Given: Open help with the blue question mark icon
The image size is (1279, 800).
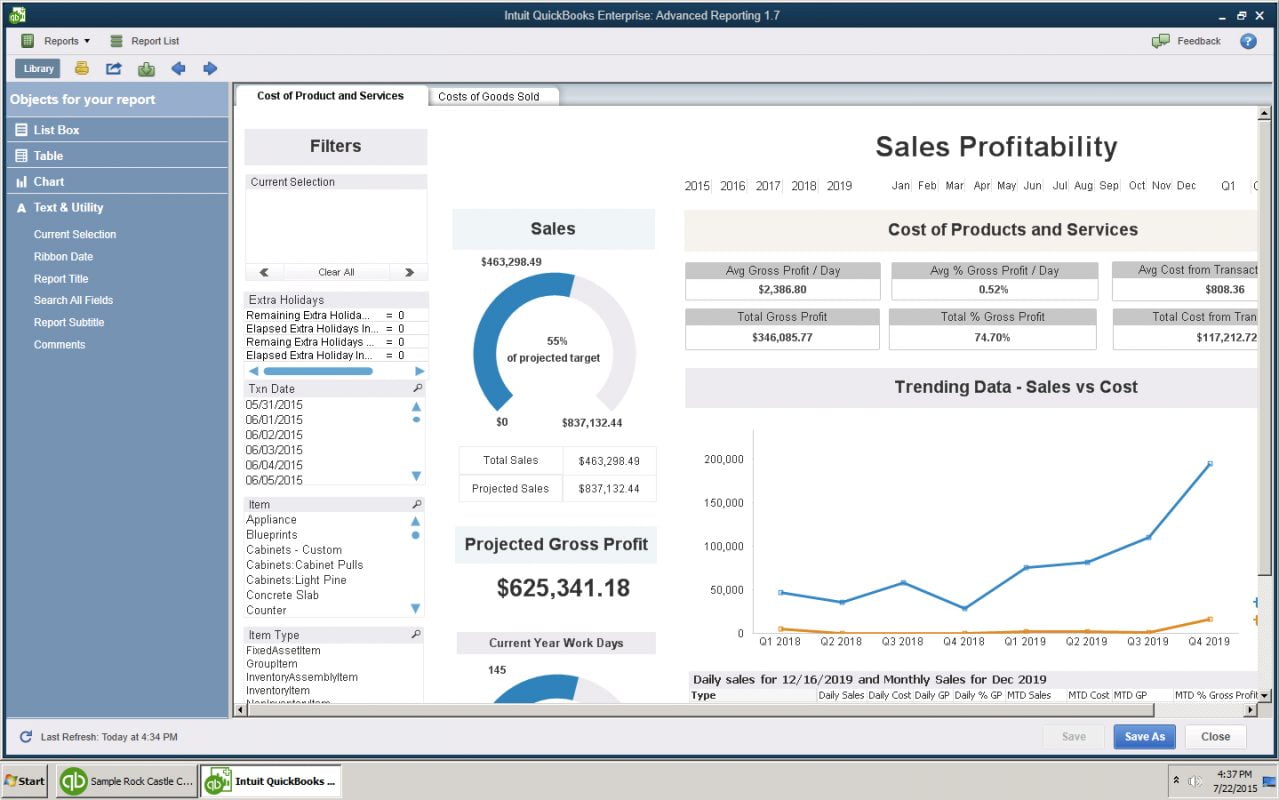Looking at the screenshot, I should (x=1248, y=41).
